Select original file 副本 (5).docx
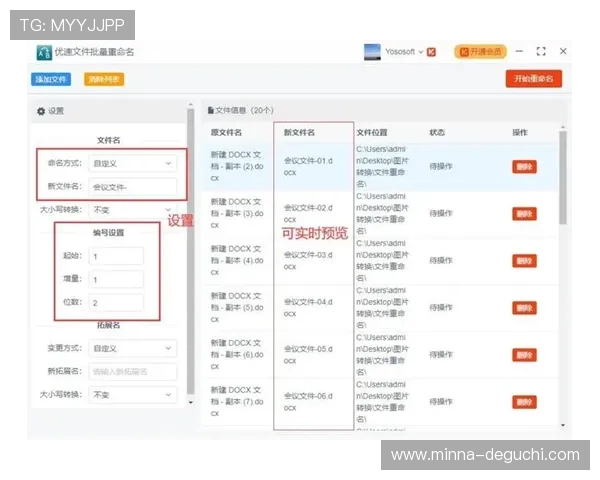This screenshot has width=600, height=480. (237, 308)
